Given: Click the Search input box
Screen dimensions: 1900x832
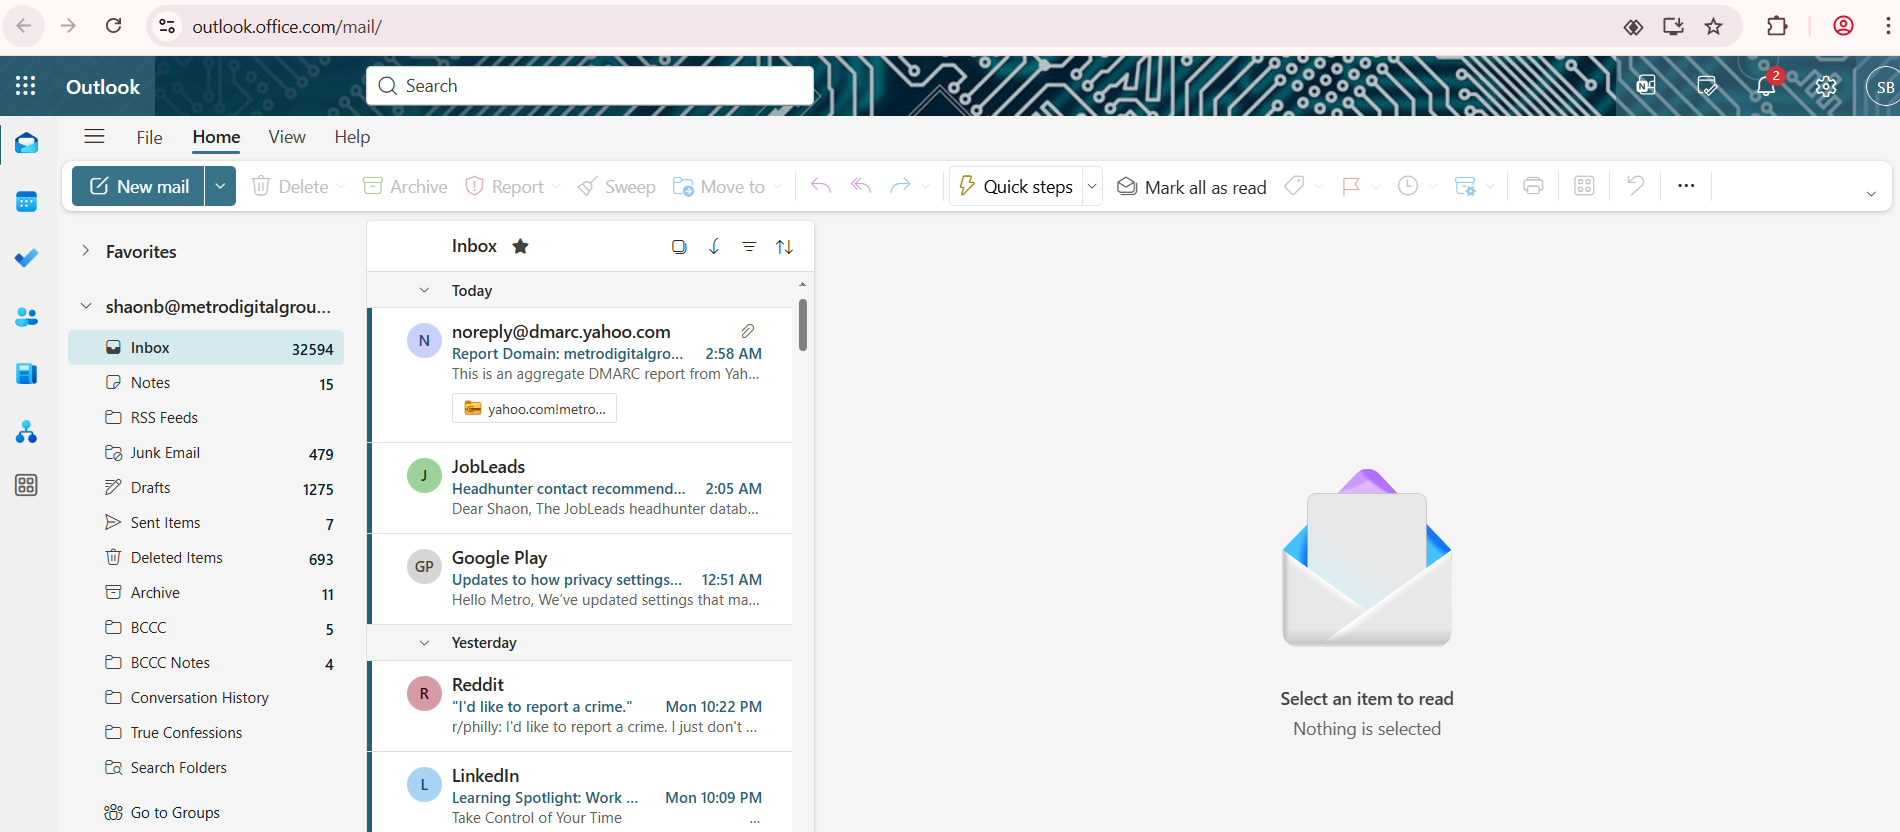Looking at the screenshot, I should click(x=590, y=86).
